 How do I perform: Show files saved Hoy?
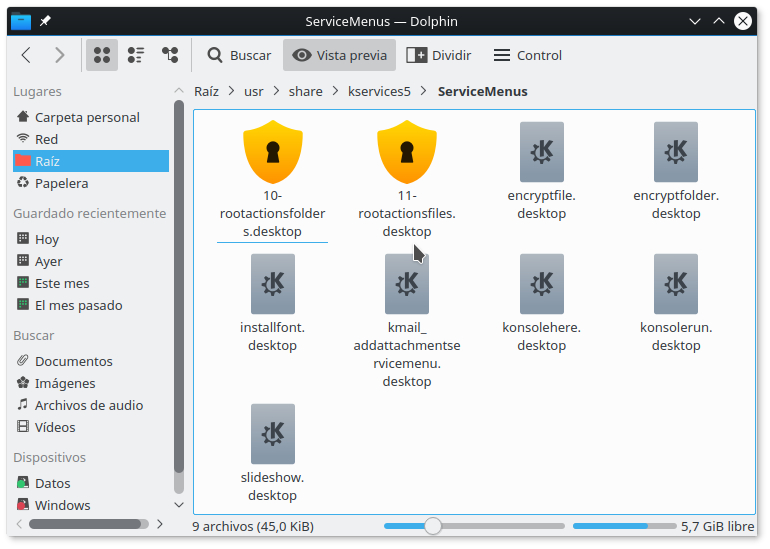tap(91, 239)
